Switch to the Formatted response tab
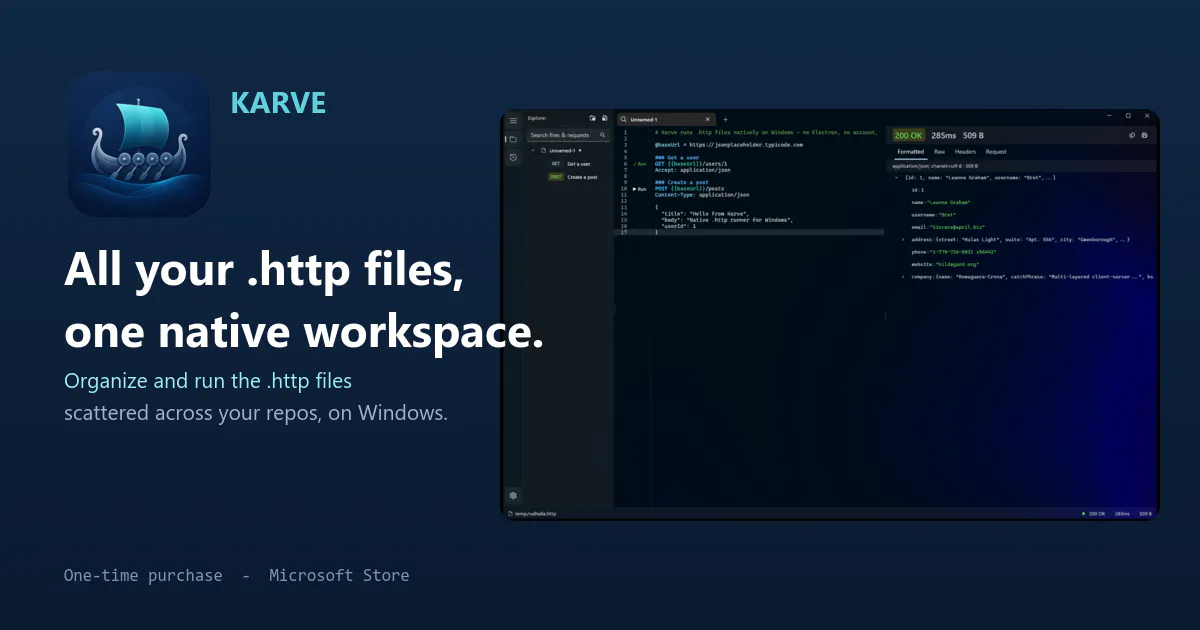This screenshot has height=630, width=1200. click(x=910, y=152)
